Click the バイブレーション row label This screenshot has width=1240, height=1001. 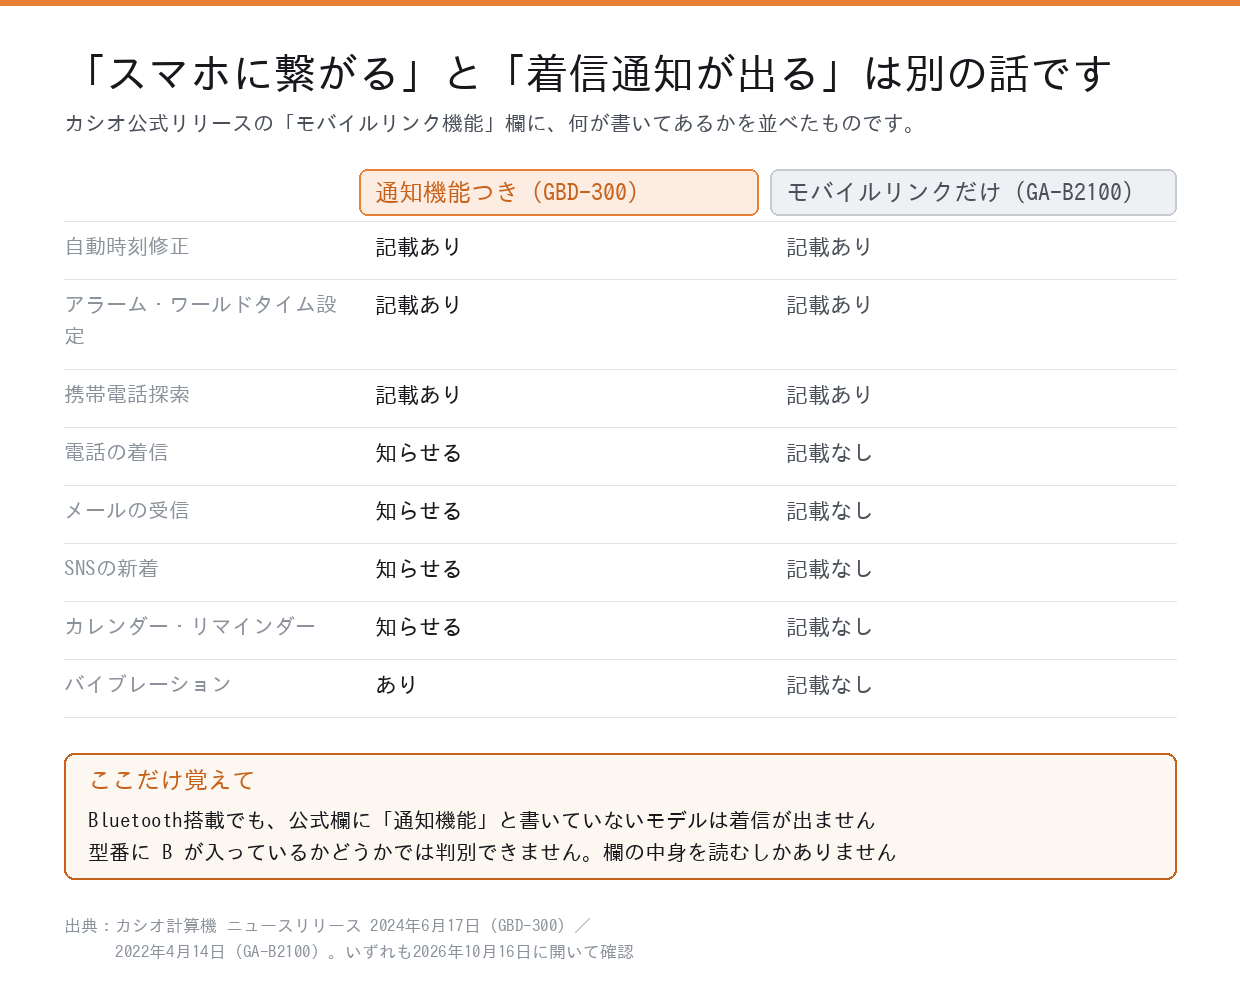[148, 685]
